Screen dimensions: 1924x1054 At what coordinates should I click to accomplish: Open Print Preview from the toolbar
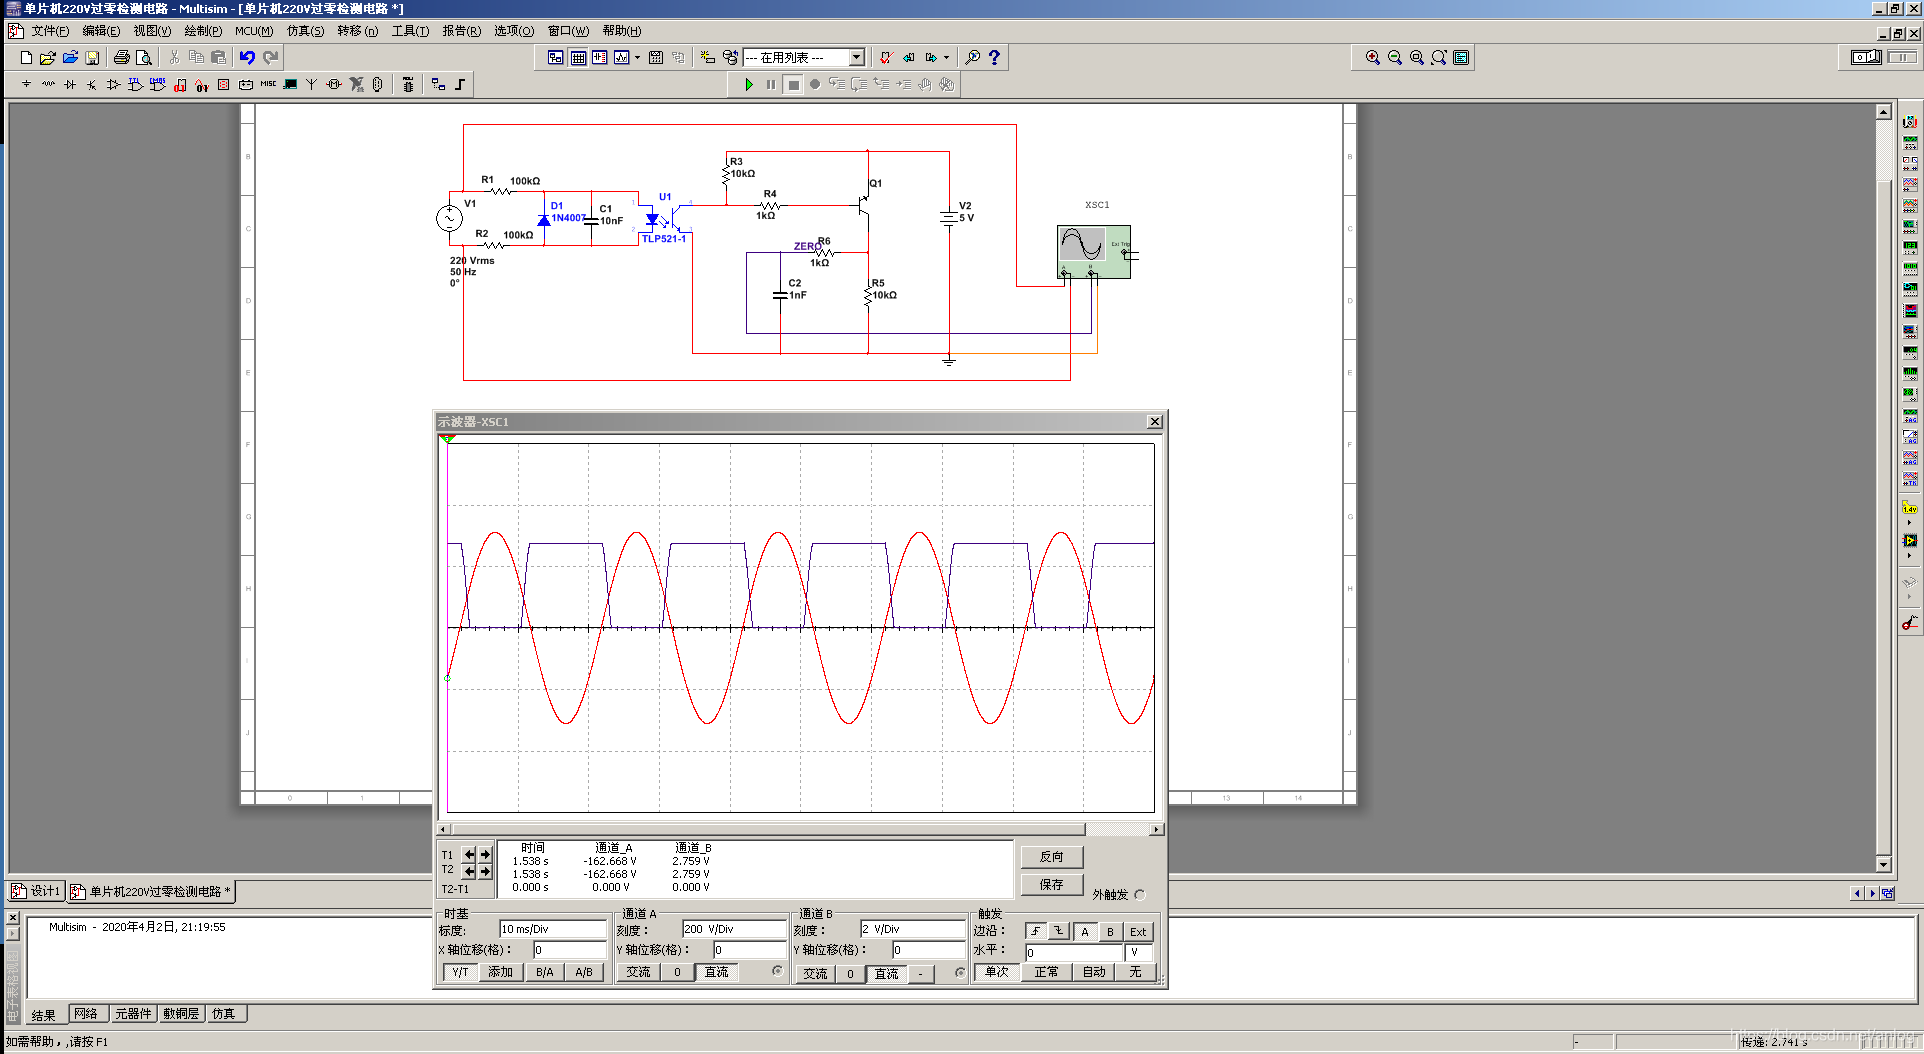[144, 58]
